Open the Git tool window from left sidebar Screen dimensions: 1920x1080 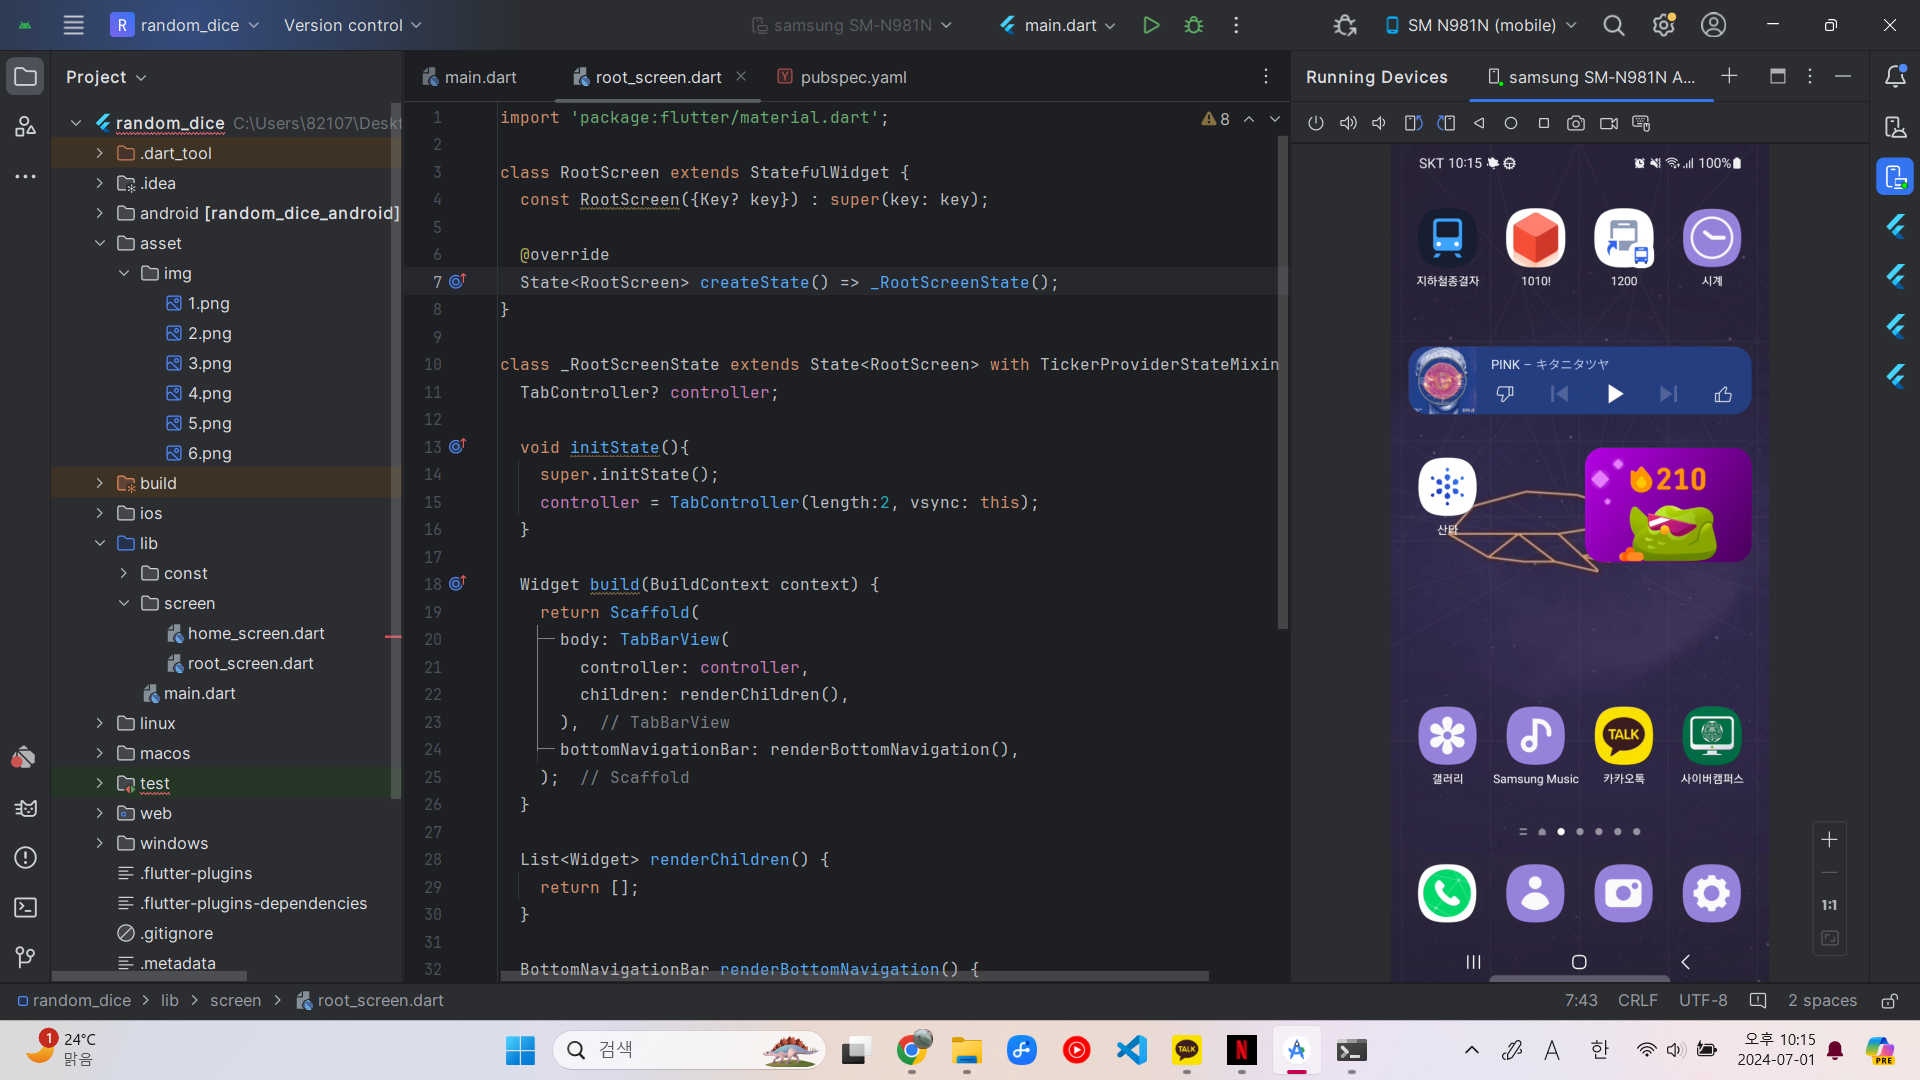(26, 957)
